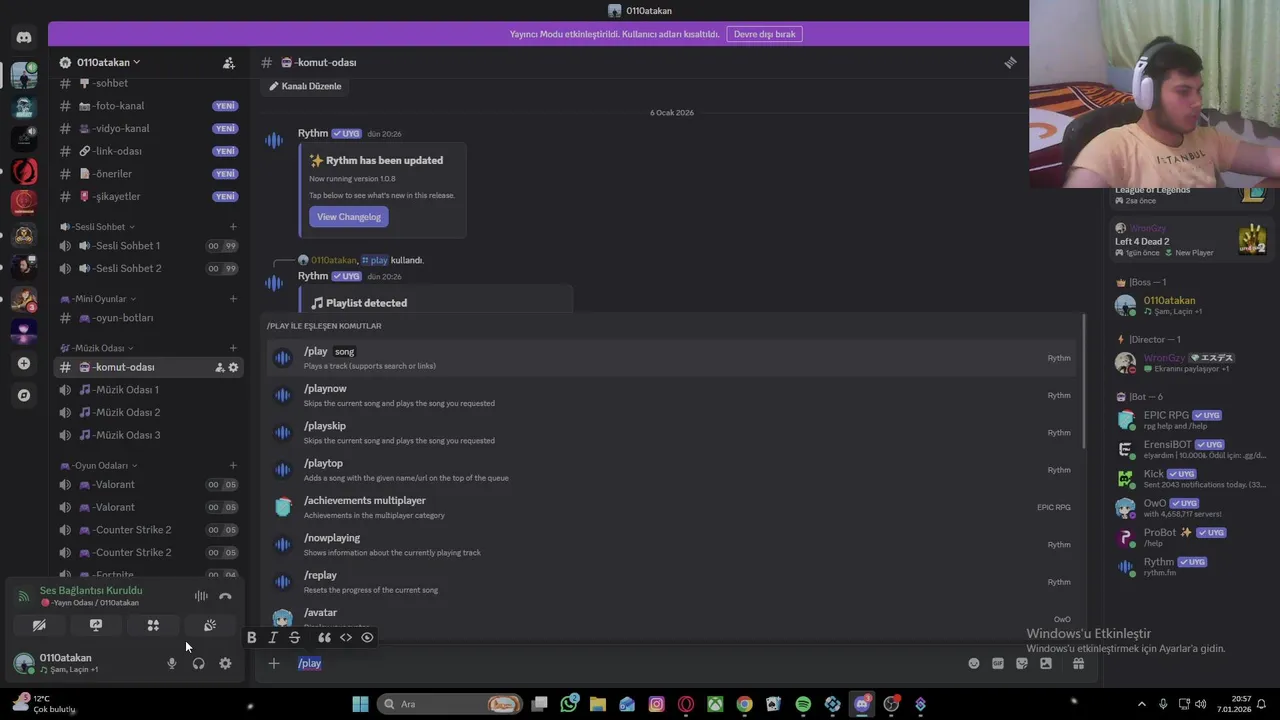Image resolution: width=1280 pixels, height=720 pixels.
Task: Select the /play song command
Action: click(x=671, y=358)
